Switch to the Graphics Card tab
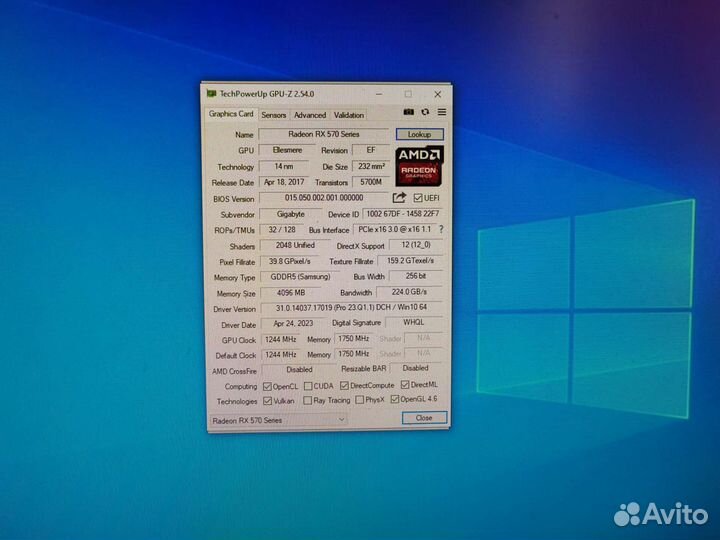 pos(231,114)
